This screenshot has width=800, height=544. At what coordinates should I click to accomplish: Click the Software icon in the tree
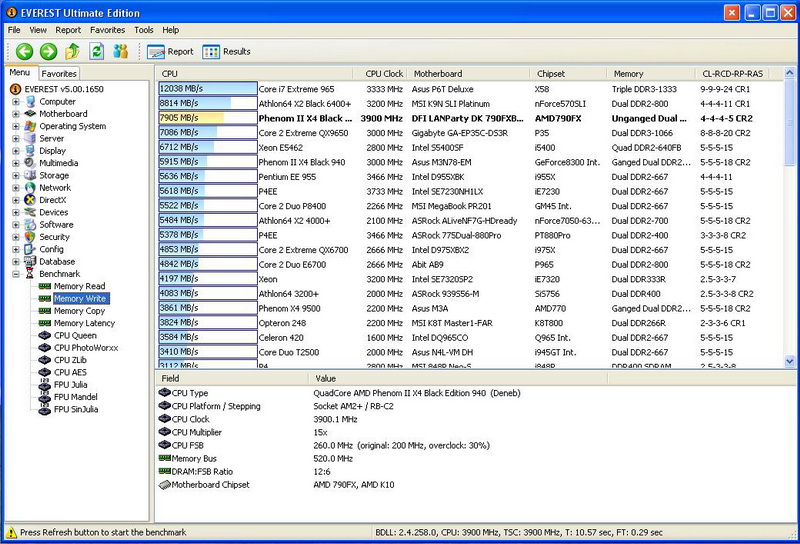click(31, 225)
